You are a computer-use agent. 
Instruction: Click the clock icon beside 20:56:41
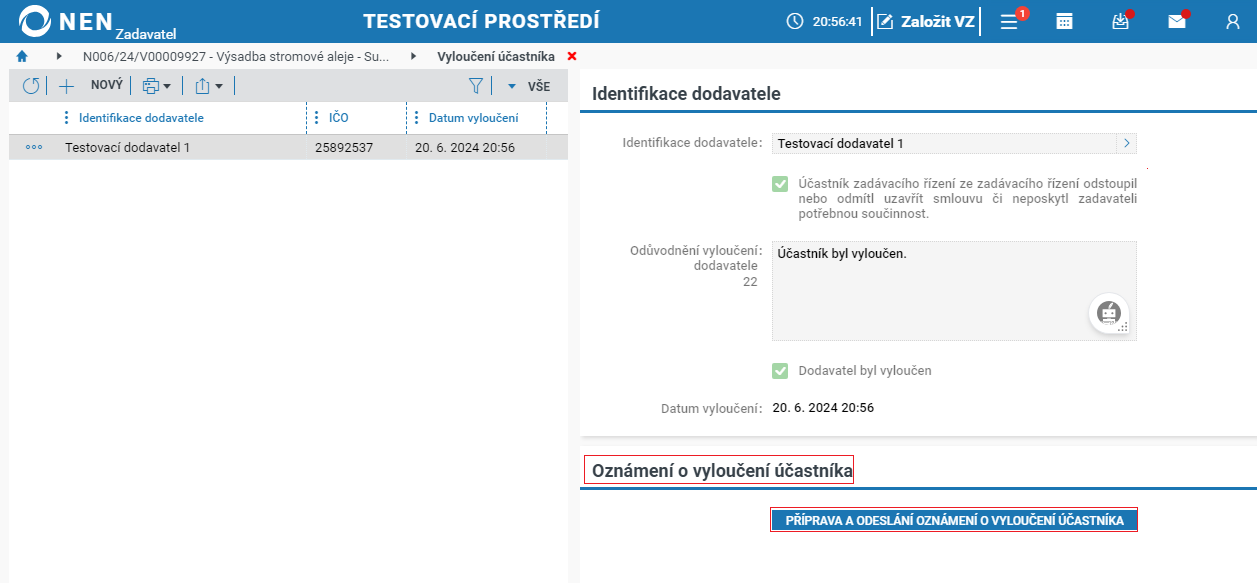[795, 21]
